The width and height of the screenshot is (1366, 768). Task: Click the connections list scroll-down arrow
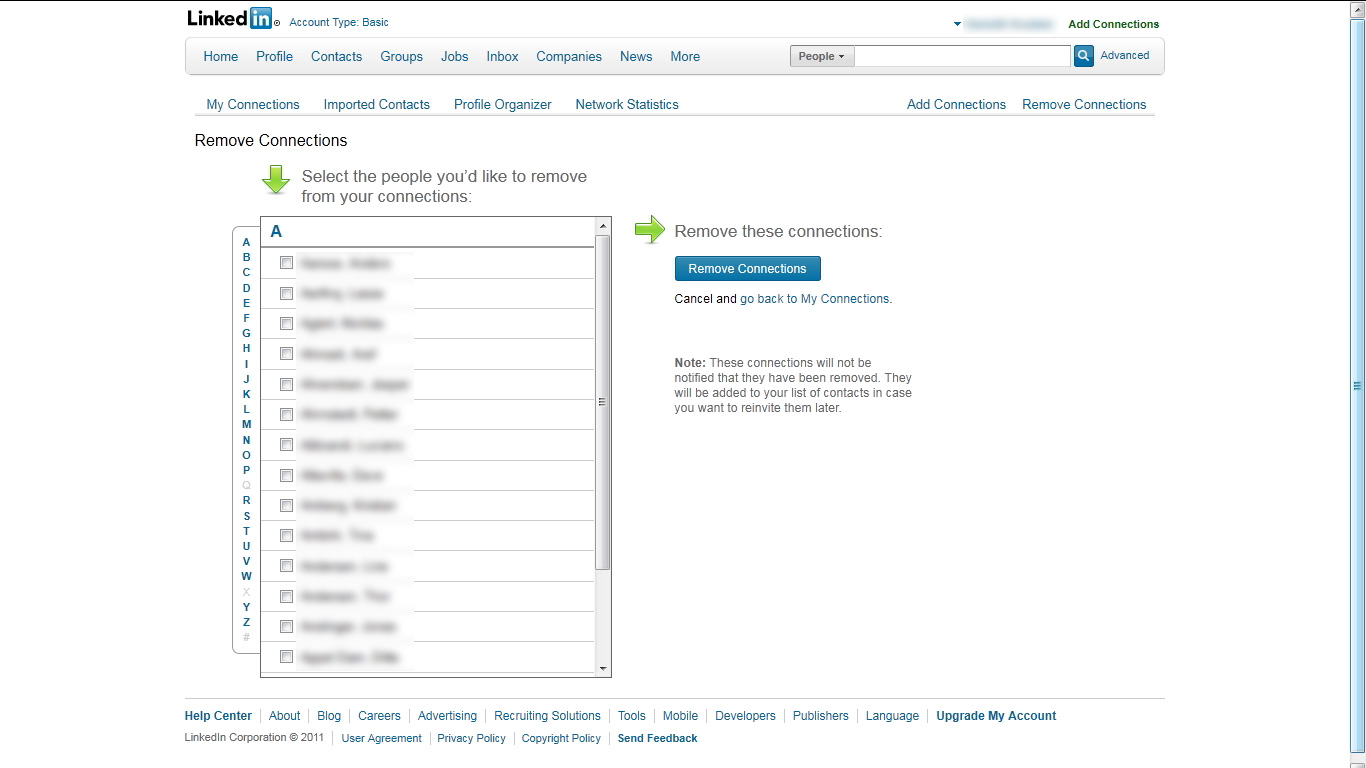pyautogui.click(x=603, y=668)
